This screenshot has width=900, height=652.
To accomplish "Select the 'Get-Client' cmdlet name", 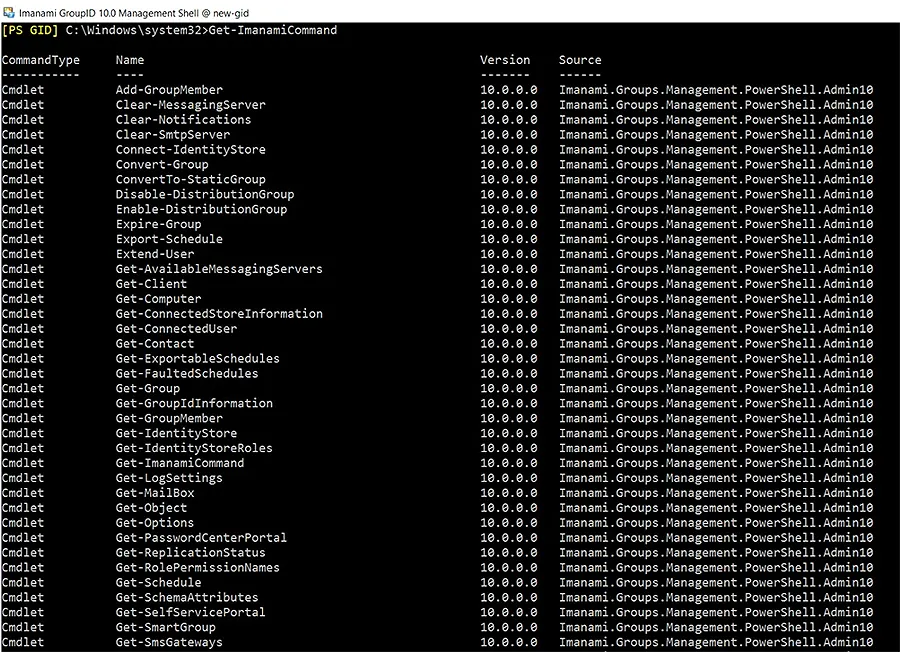I will 152,284.
